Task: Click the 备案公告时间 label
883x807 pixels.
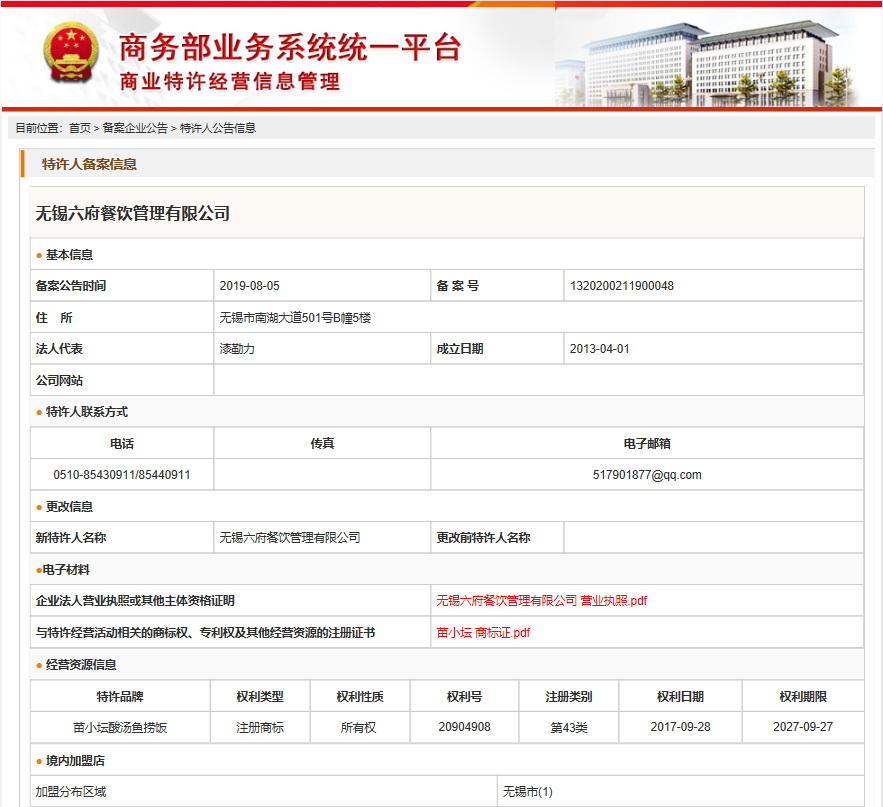Action: click(x=71, y=286)
